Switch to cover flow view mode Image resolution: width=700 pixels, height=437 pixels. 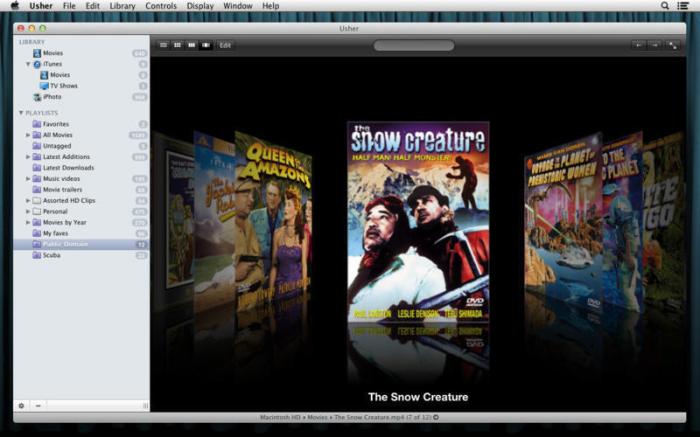click(x=206, y=45)
